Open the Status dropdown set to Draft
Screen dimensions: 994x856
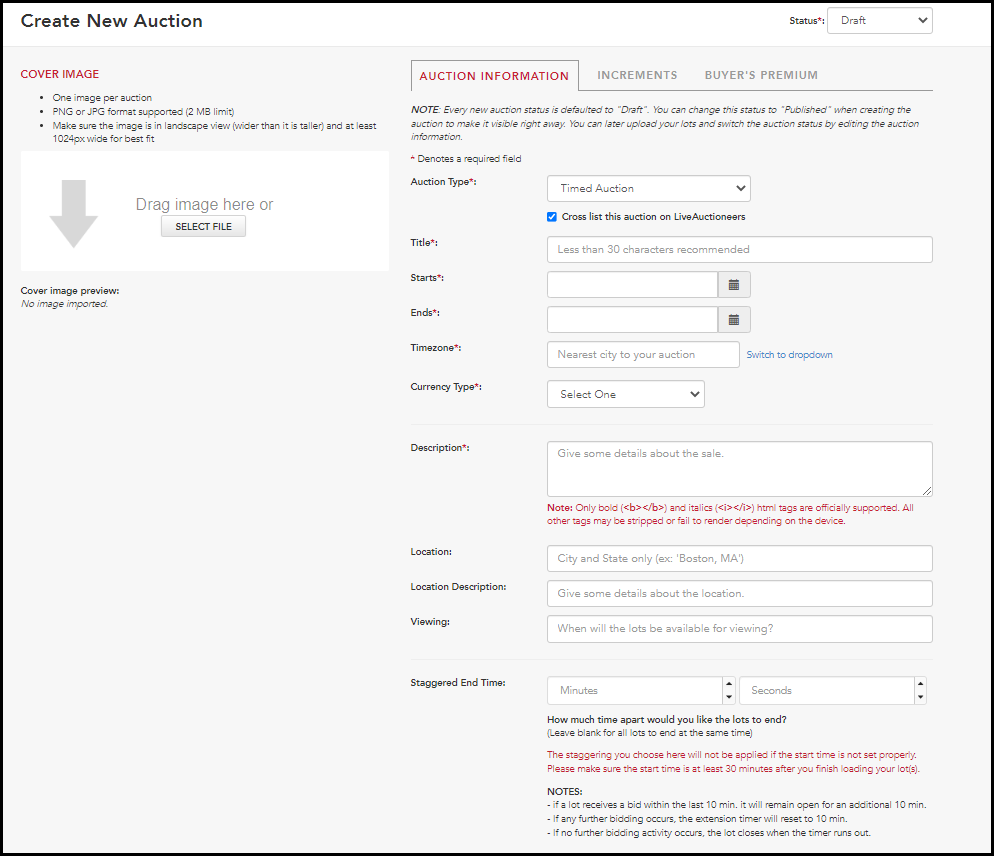pyautogui.click(x=880, y=20)
